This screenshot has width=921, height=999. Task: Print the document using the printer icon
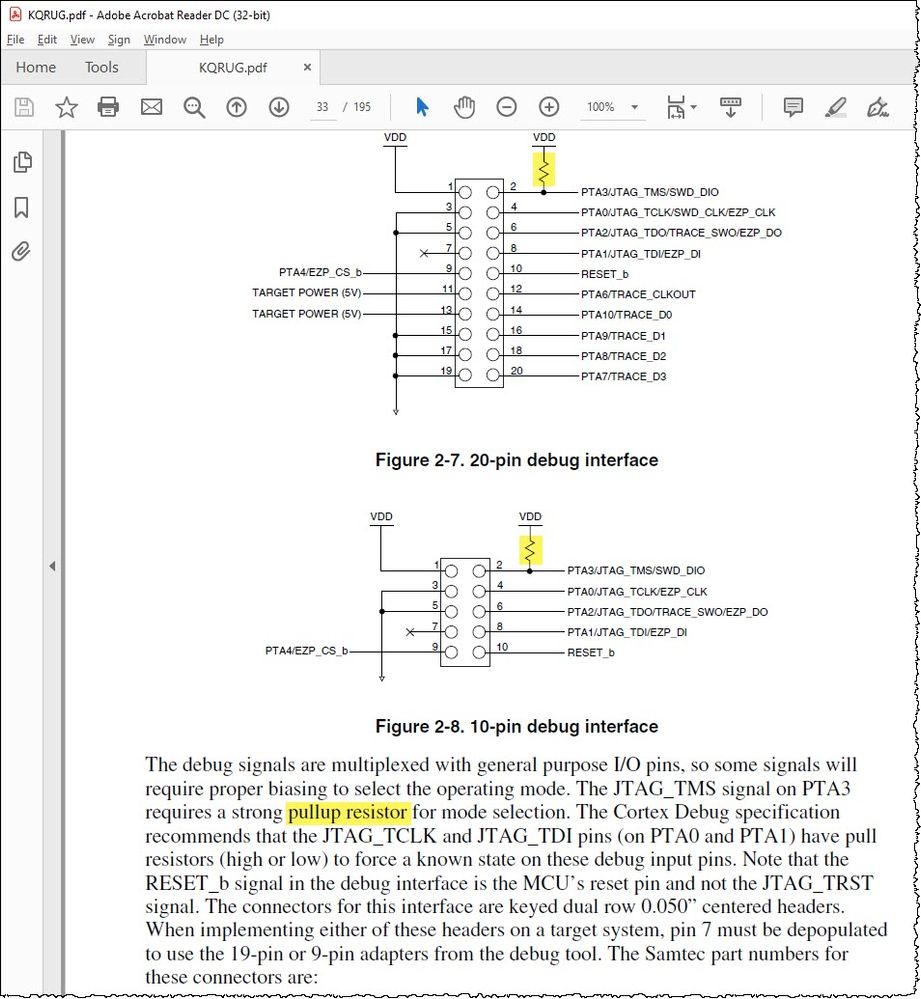107,107
